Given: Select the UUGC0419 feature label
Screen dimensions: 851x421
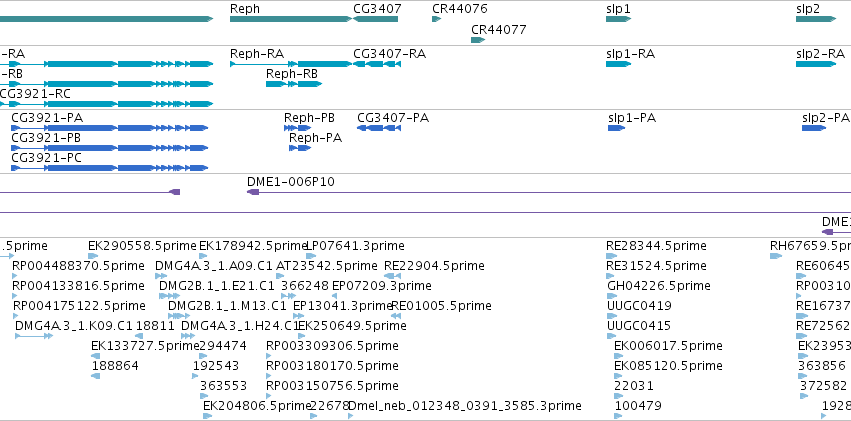Looking at the screenshot, I should click(x=639, y=307).
